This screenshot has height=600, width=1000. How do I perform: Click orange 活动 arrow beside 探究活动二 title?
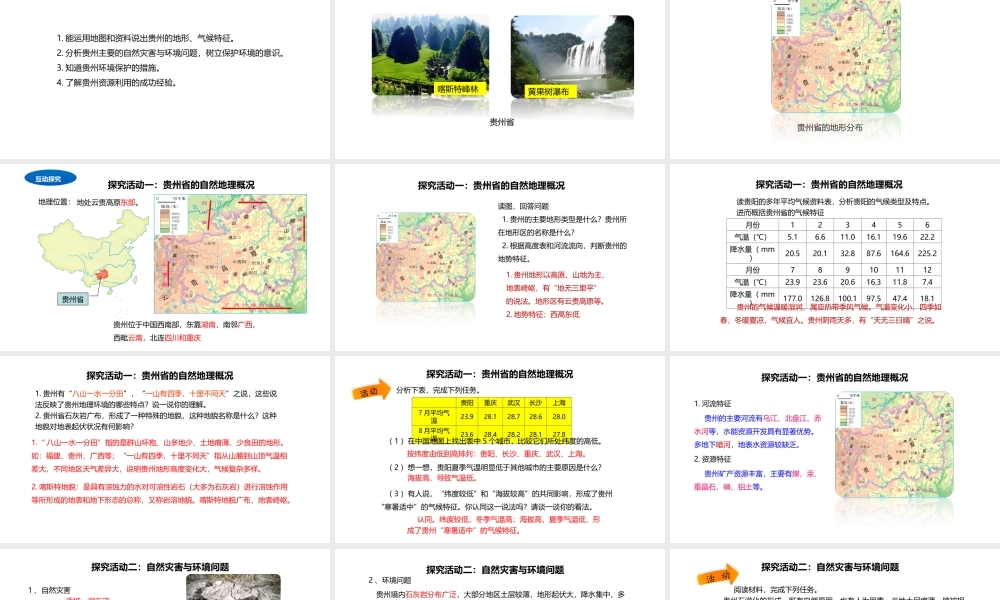pos(717,576)
